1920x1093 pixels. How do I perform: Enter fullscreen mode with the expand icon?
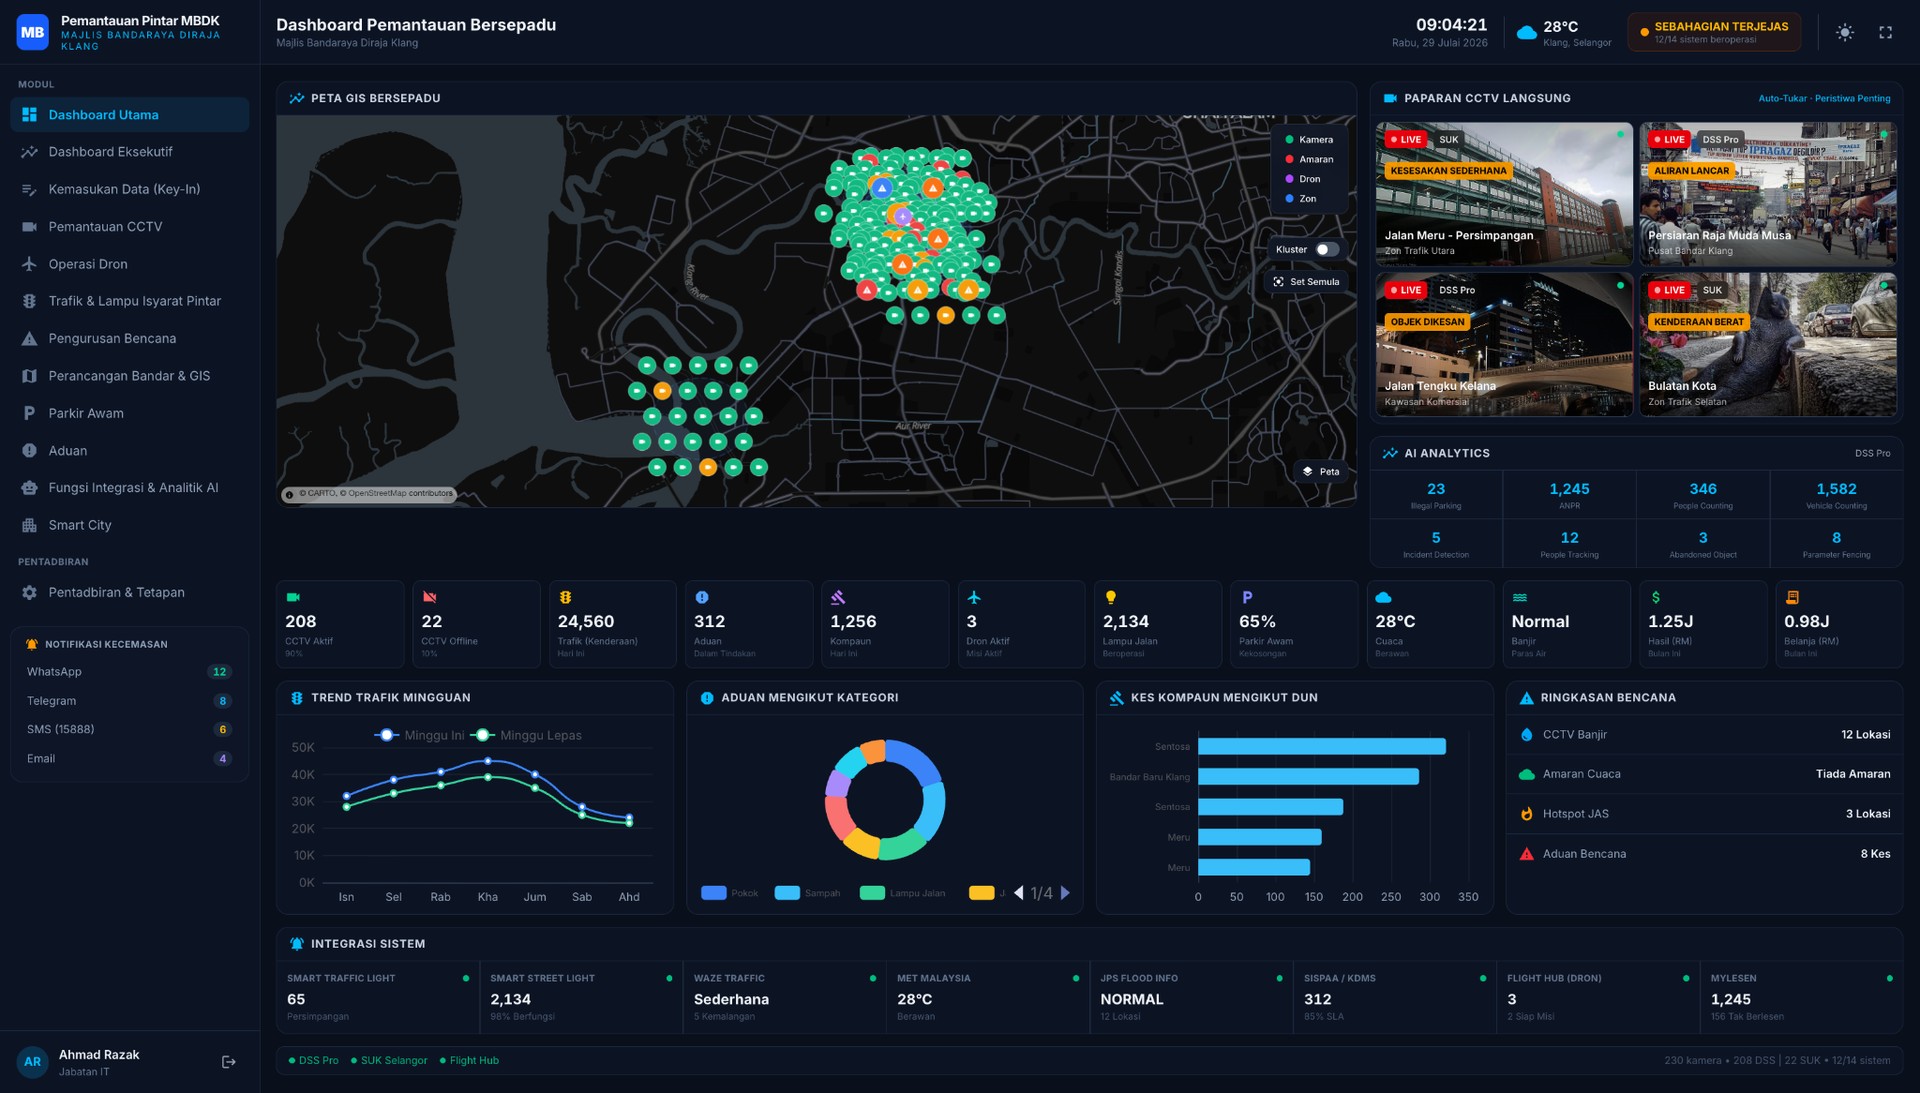tap(1885, 32)
